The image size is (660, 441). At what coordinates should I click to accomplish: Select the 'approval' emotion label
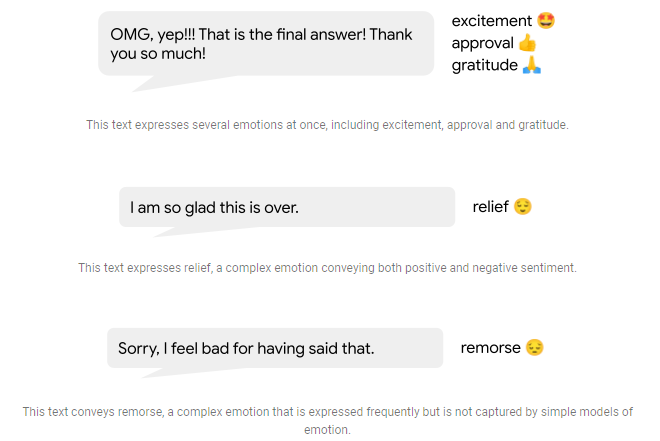[x=483, y=43]
